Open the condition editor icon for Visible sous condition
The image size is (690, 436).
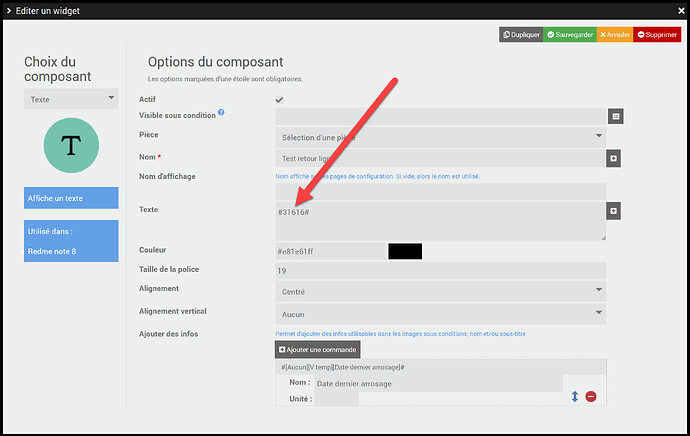click(616, 116)
